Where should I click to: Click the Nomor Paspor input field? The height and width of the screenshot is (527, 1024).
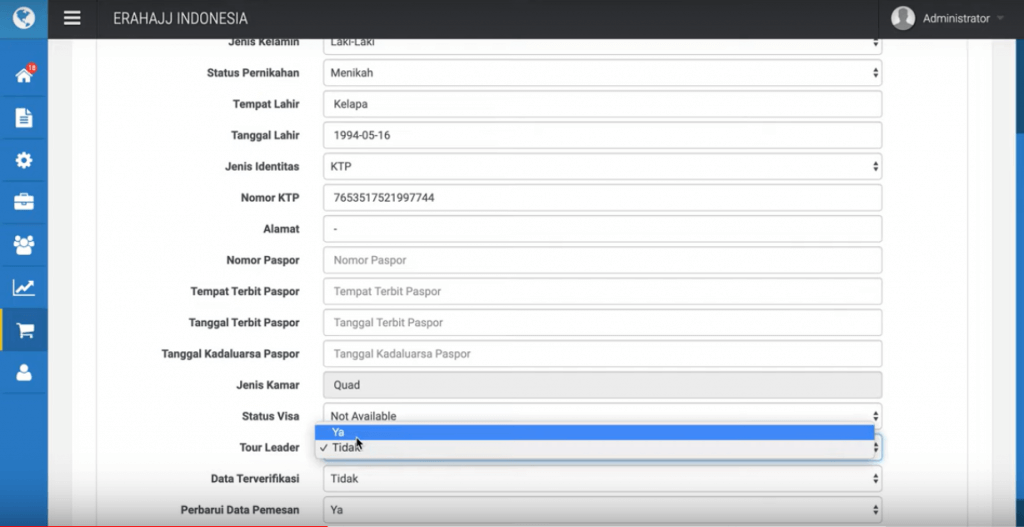pyautogui.click(x=602, y=260)
